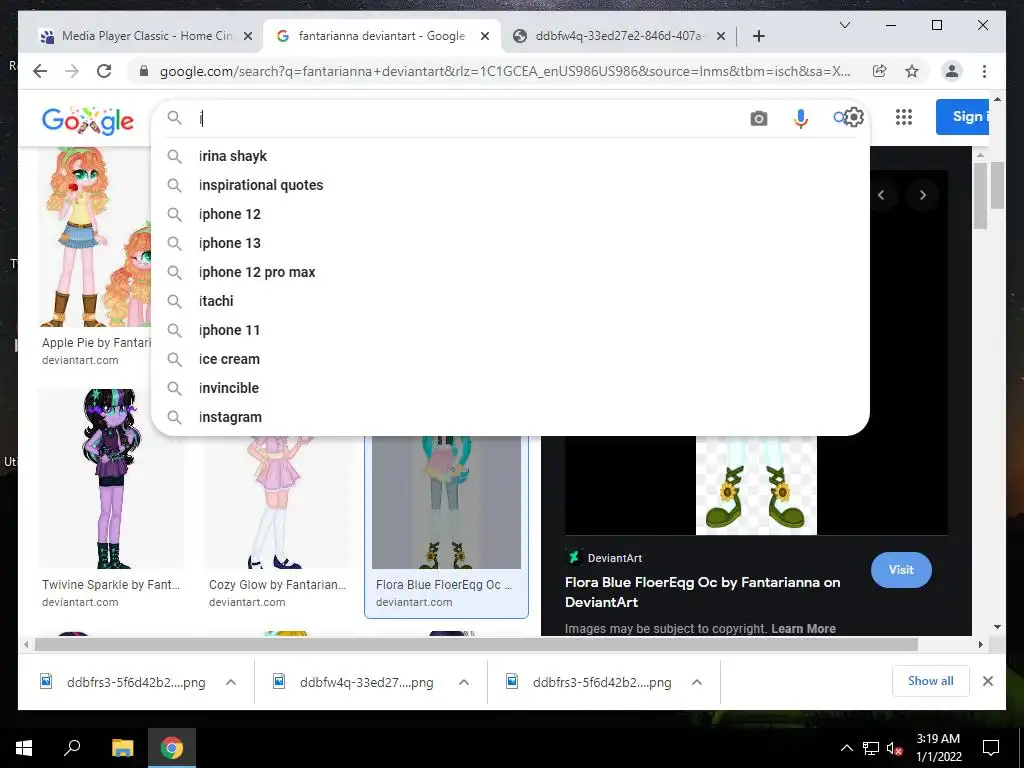This screenshot has width=1024, height=768.
Task: Start voice search with microphone
Action: click(801, 118)
